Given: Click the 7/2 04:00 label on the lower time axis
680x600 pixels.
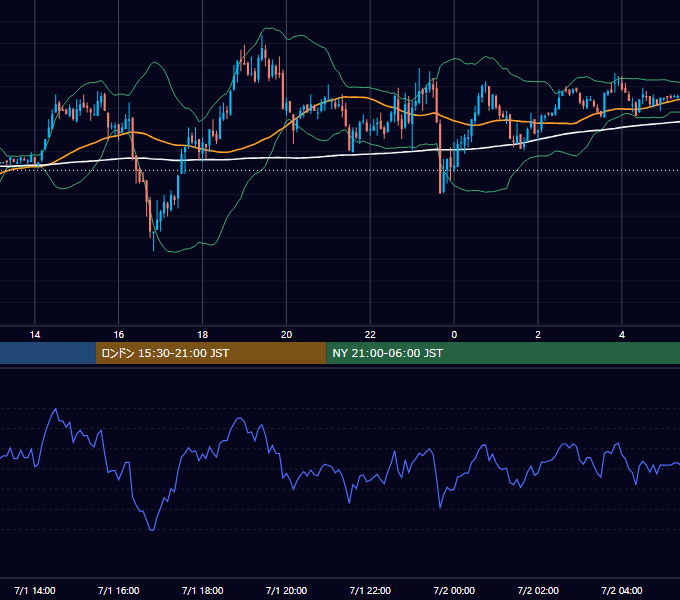Looking at the screenshot, I should [x=622, y=590].
